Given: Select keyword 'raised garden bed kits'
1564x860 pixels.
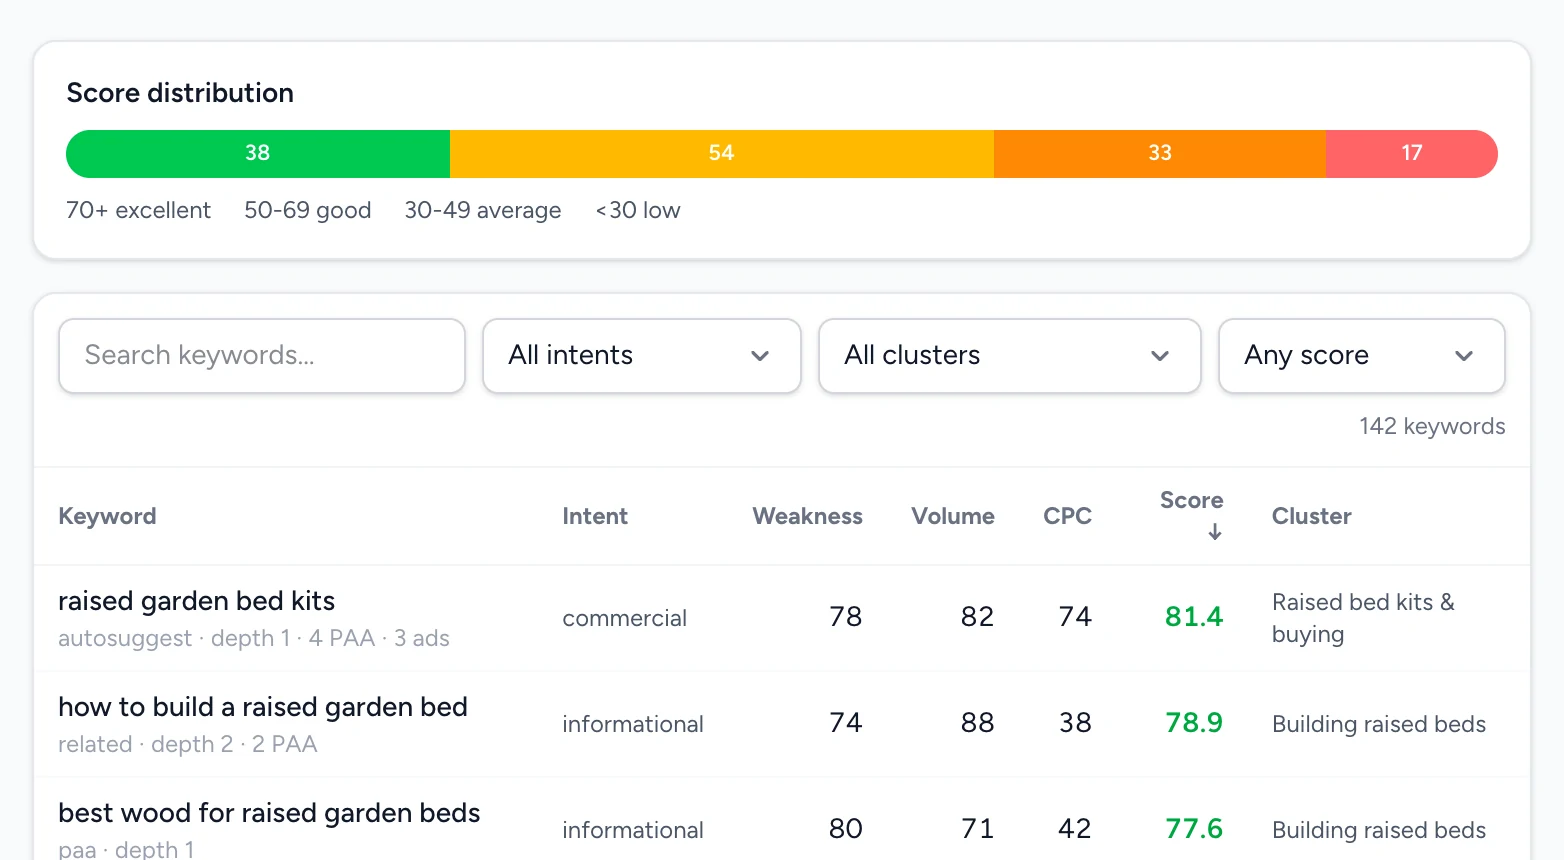Looking at the screenshot, I should [197, 601].
